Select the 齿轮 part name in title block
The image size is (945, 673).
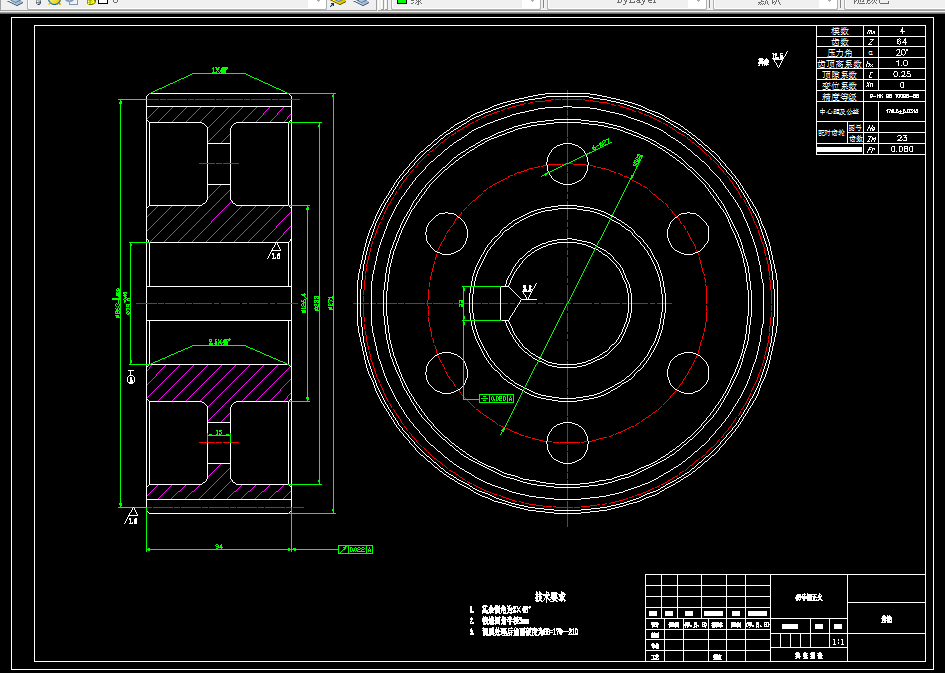pyautogui.click(x=886, y=619)
